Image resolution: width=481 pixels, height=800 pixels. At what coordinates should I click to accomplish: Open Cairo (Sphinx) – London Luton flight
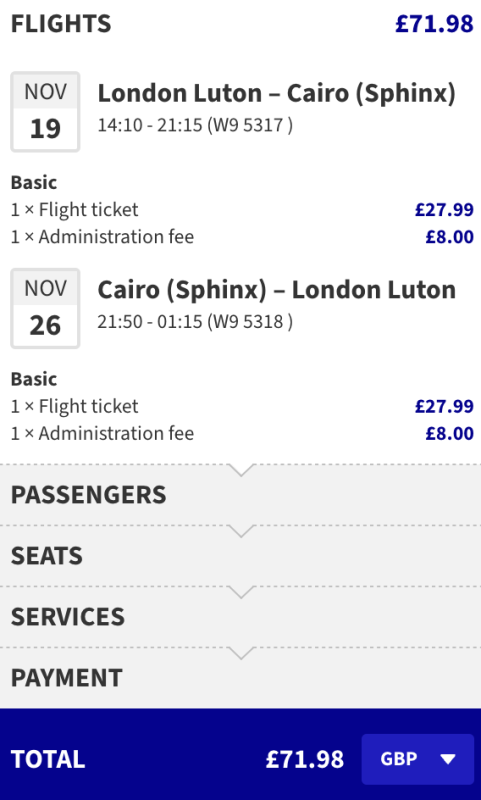[276, 290]
